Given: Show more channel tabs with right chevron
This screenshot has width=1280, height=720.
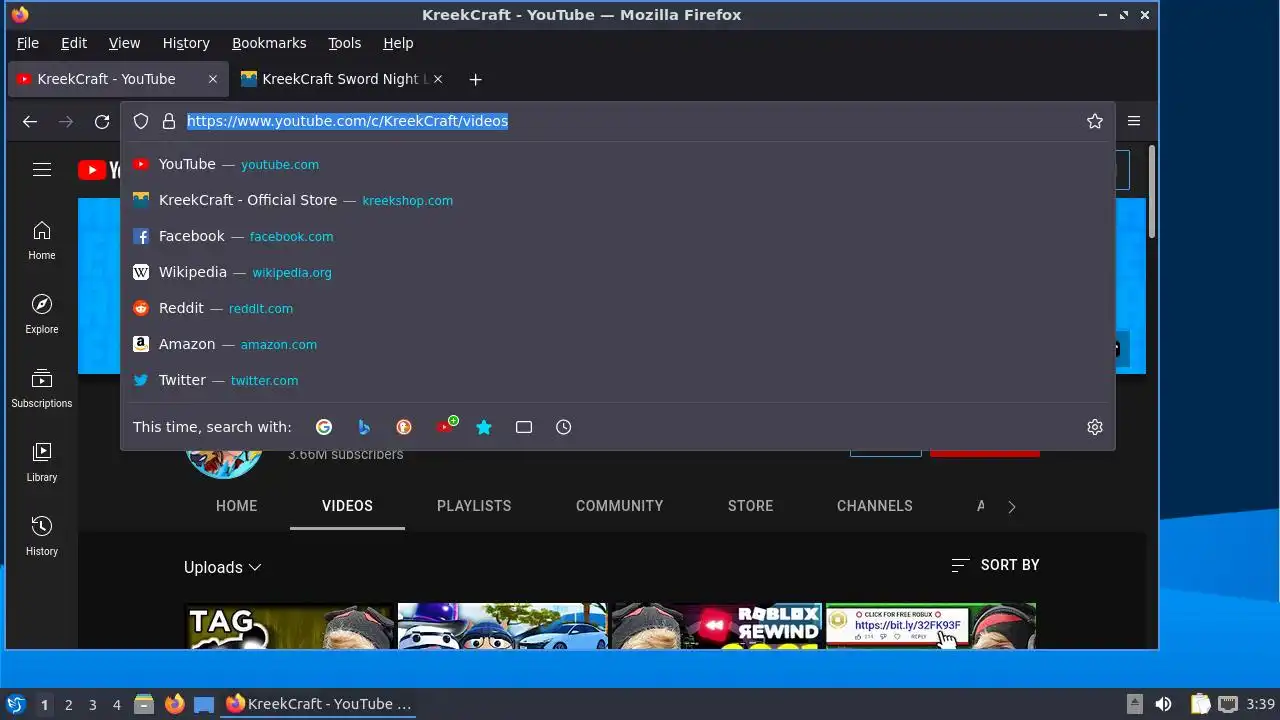Looking at the screenshot, I should [1011, 507].
